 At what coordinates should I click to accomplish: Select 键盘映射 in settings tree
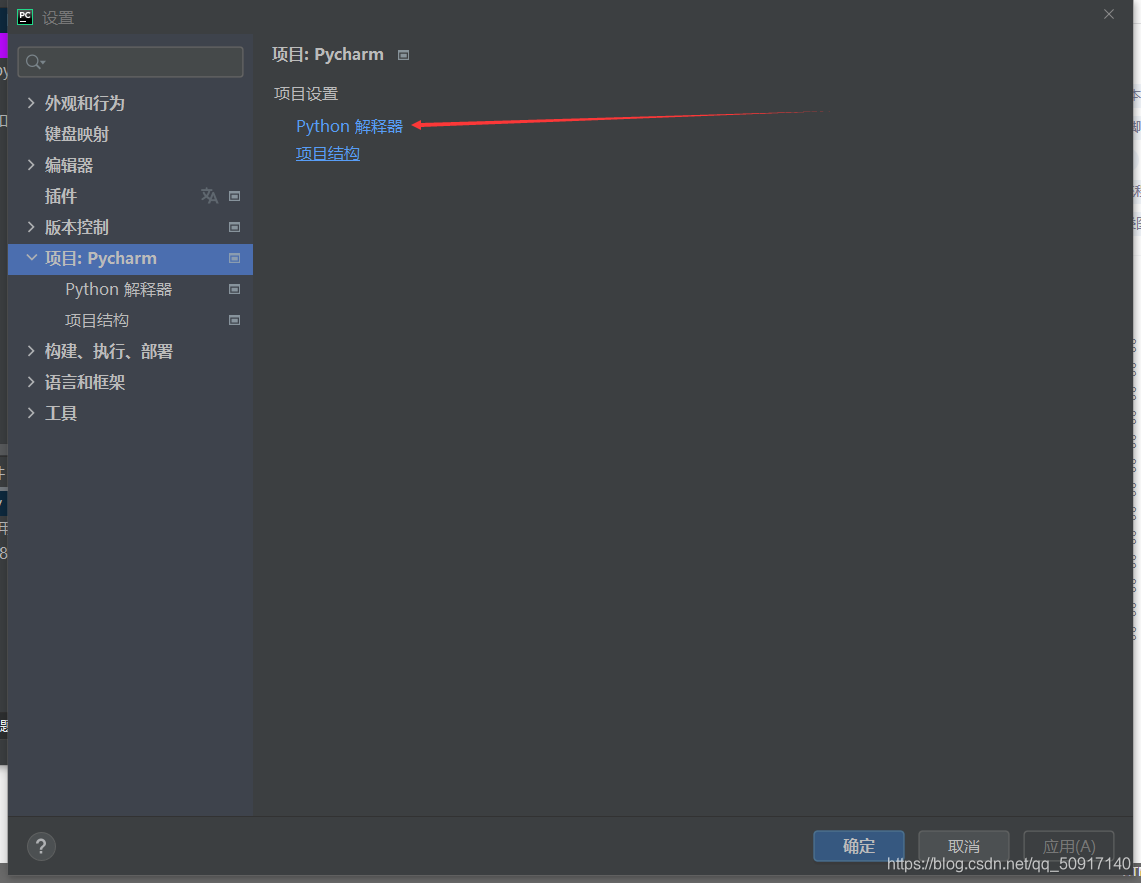[x=76, y=134]
